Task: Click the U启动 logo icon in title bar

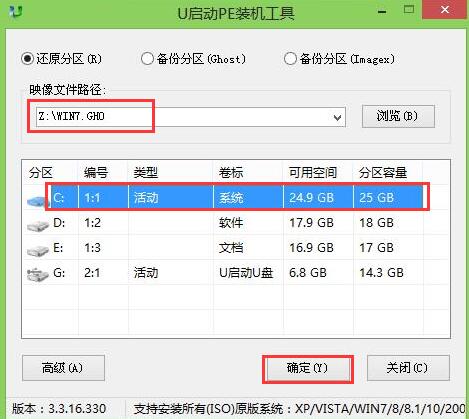Action: click(16, 13)
